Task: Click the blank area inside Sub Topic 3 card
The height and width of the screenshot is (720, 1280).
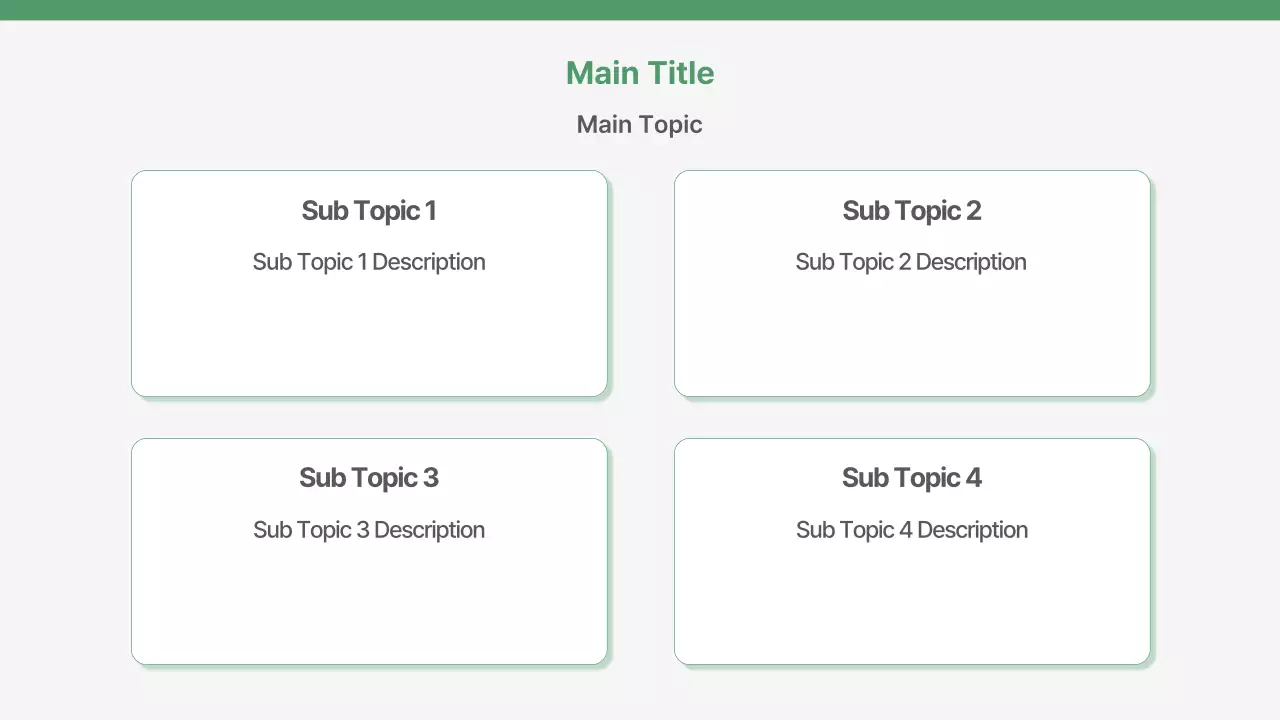Action: click(x=369, y=603)
